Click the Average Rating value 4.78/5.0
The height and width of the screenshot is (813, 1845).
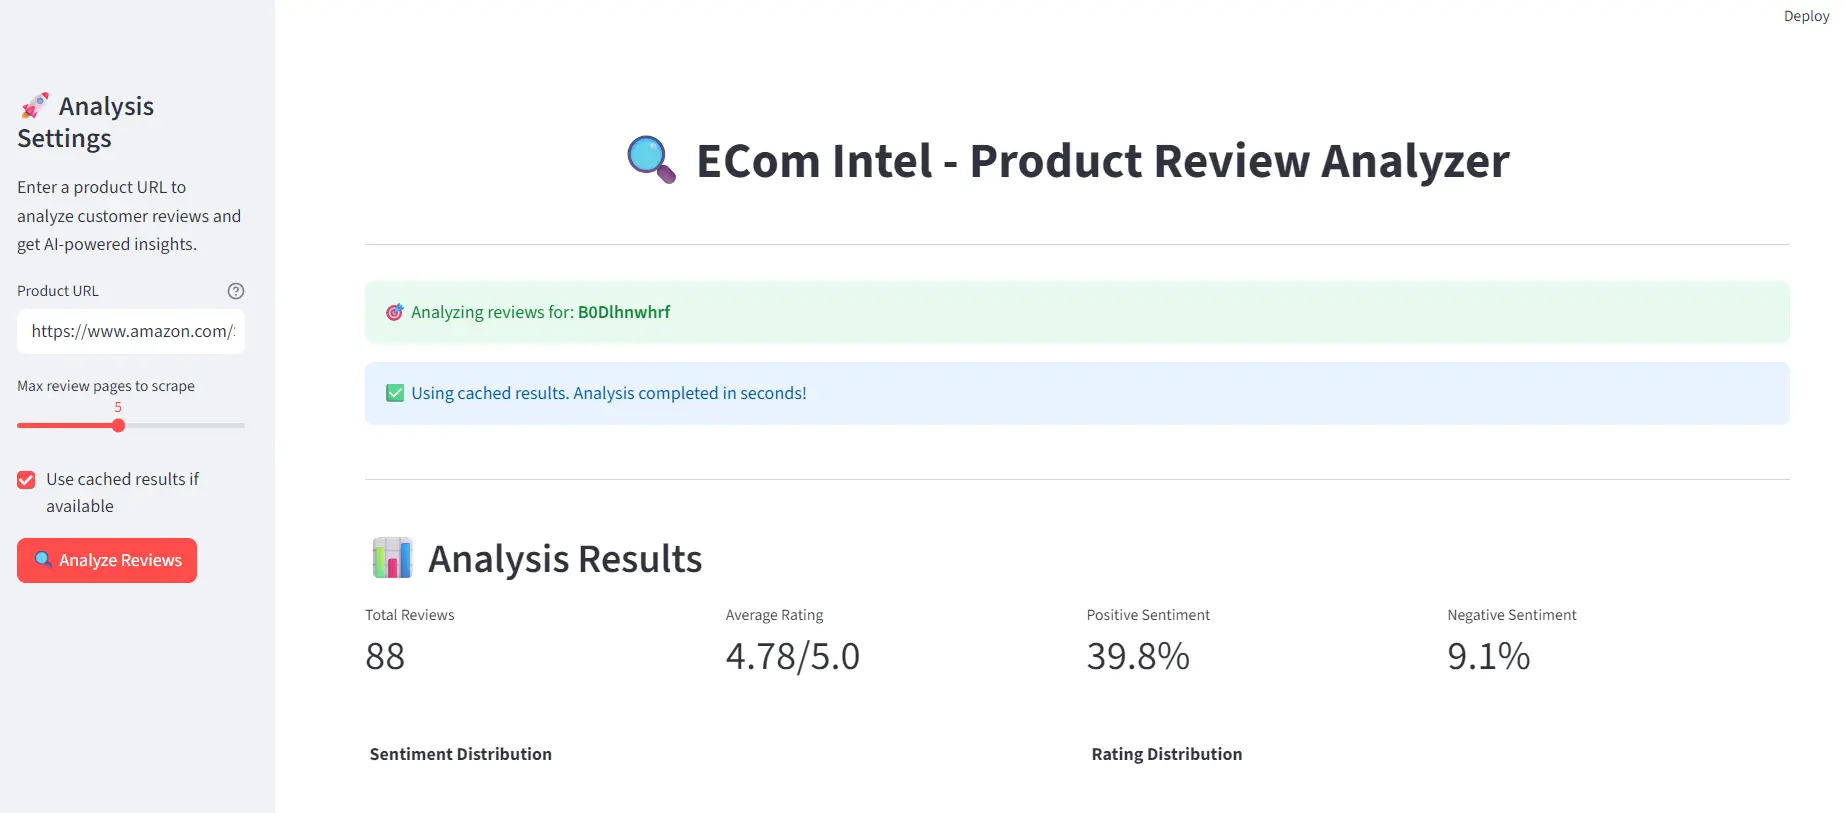(x=792, y=657)
